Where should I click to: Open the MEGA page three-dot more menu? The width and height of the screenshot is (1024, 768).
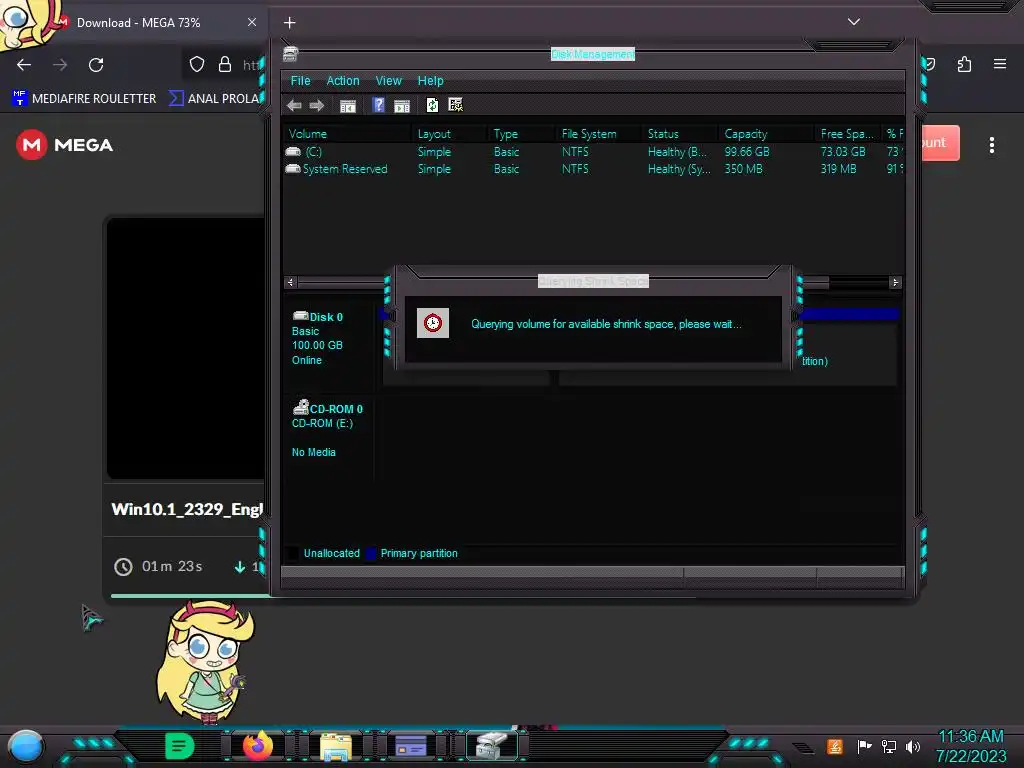pos(991,145)
